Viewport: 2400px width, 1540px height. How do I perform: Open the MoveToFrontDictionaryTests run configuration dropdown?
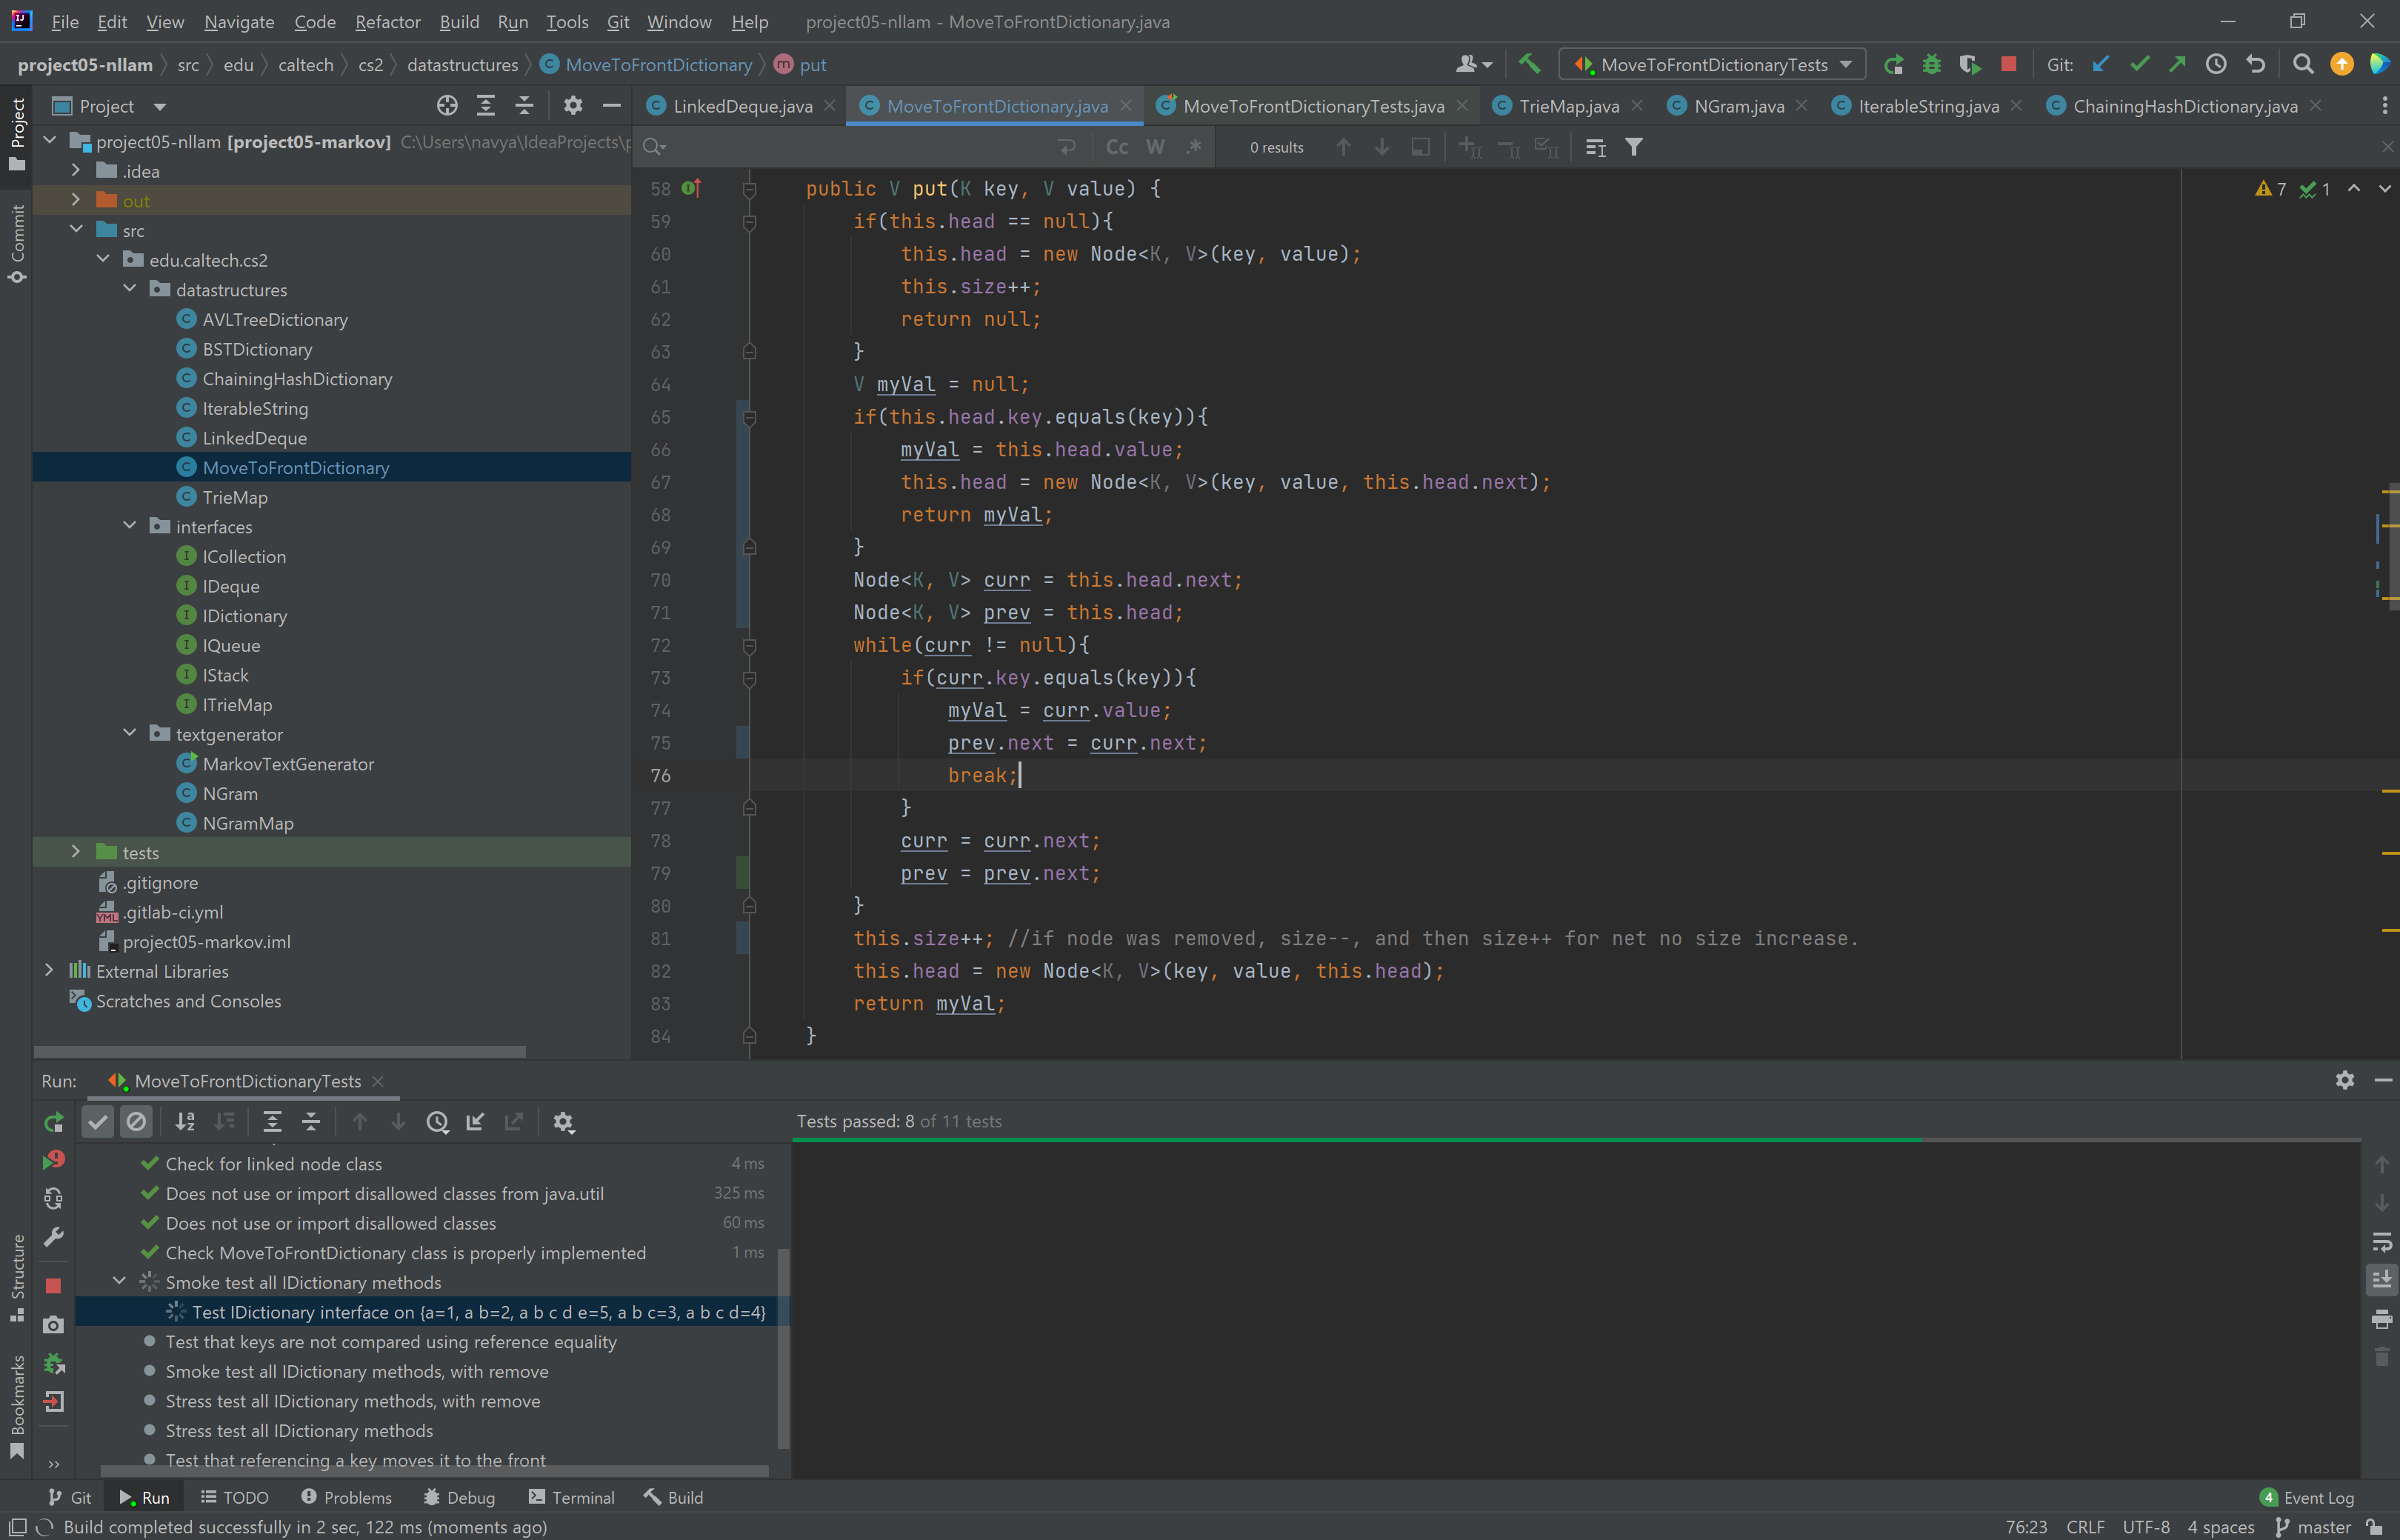point(1712,64)
